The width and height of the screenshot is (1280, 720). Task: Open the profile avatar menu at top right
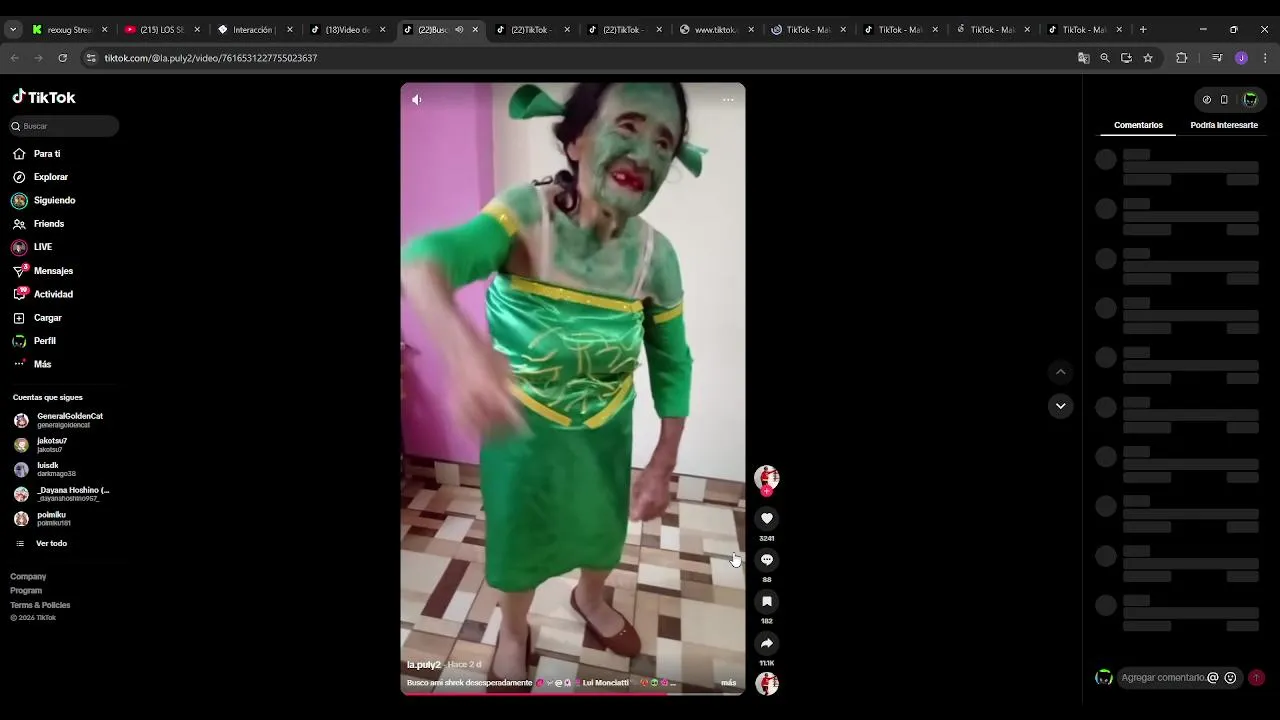(x=1250, y=100)
